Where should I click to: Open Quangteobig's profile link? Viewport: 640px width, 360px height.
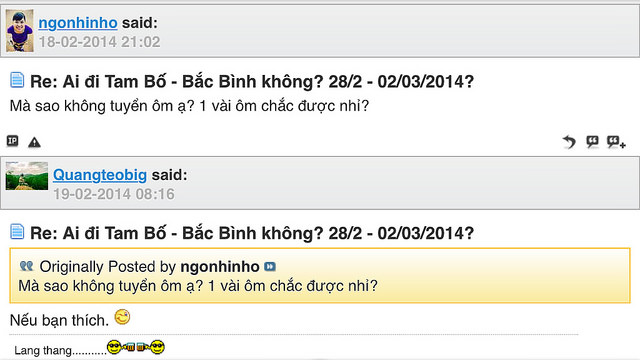pyautogui.click(x=100, y=175)
